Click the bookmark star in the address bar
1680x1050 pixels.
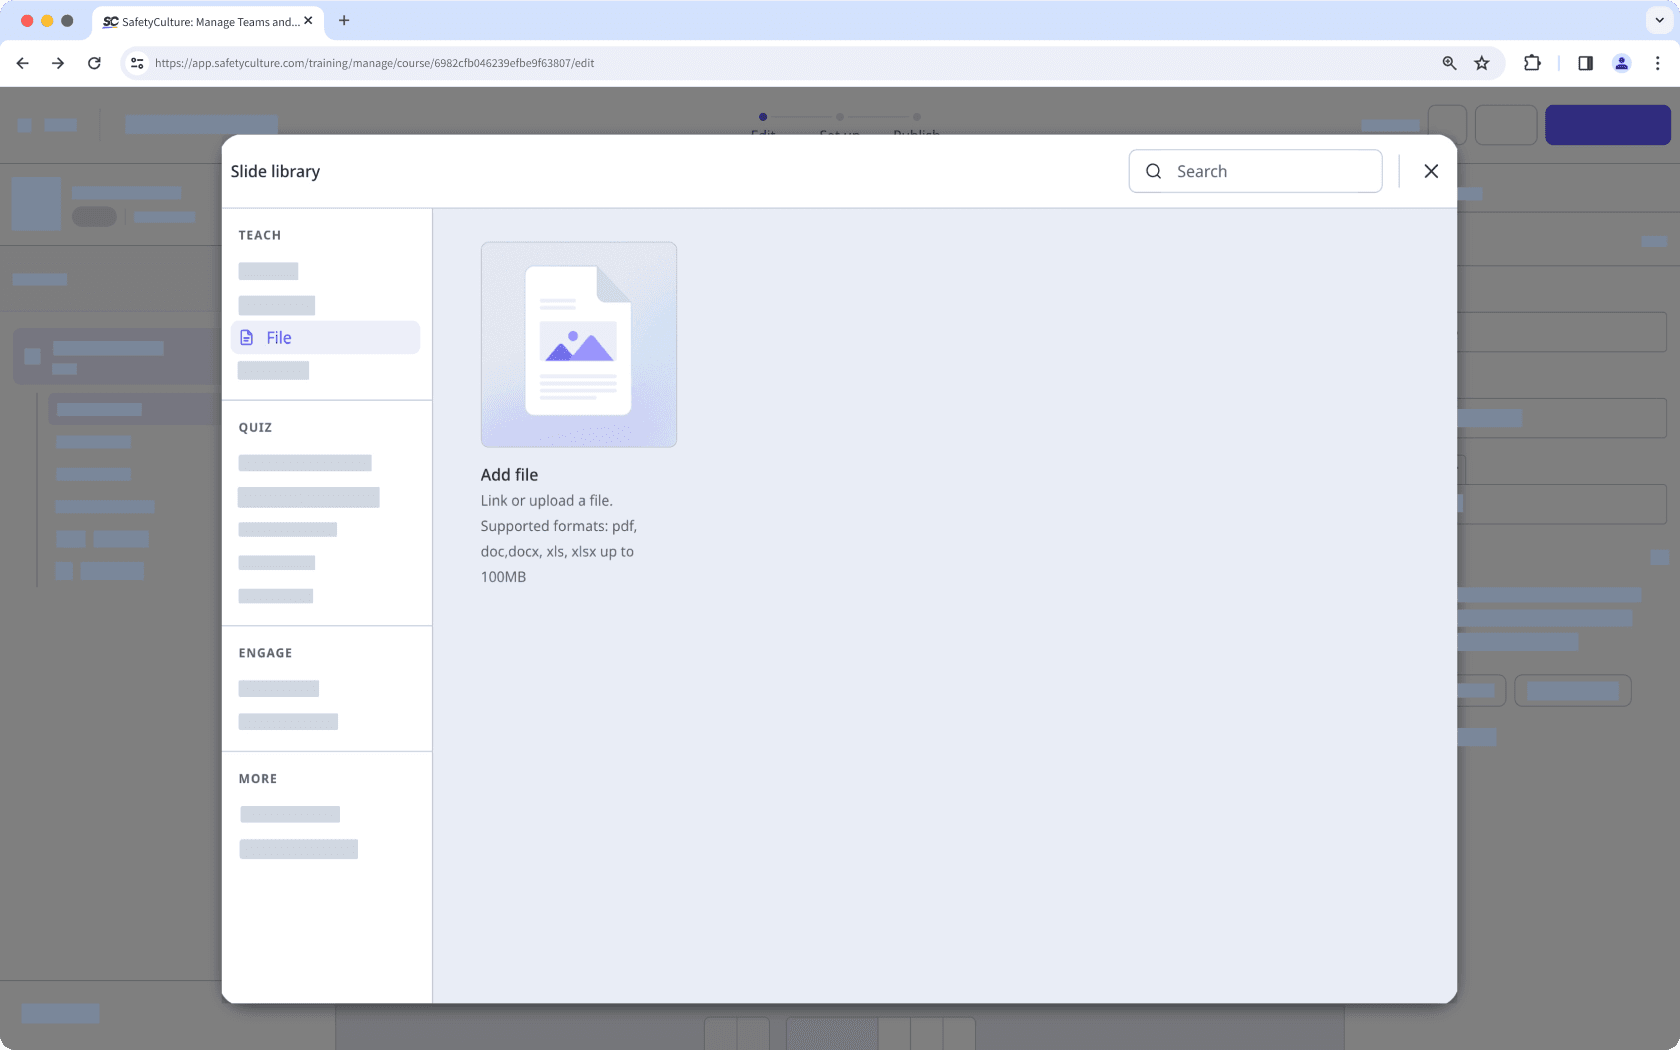pos(1481,62)
